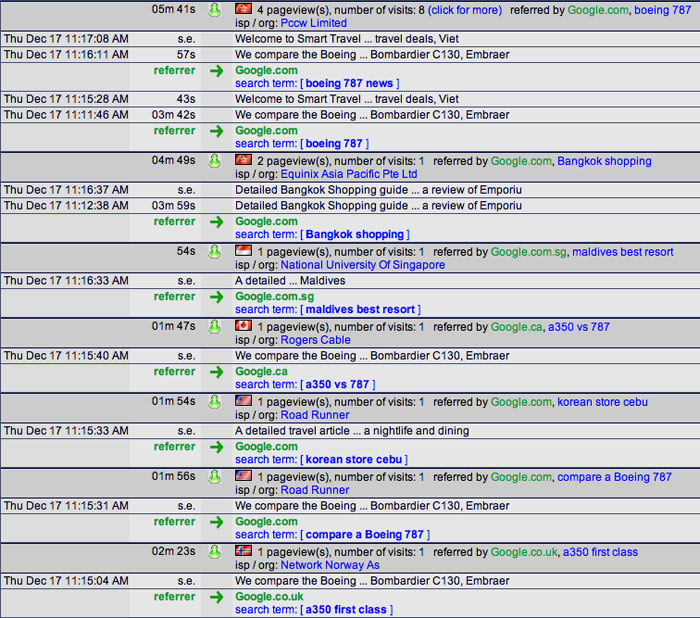Open the Network Norway As link

pos(329,565)
